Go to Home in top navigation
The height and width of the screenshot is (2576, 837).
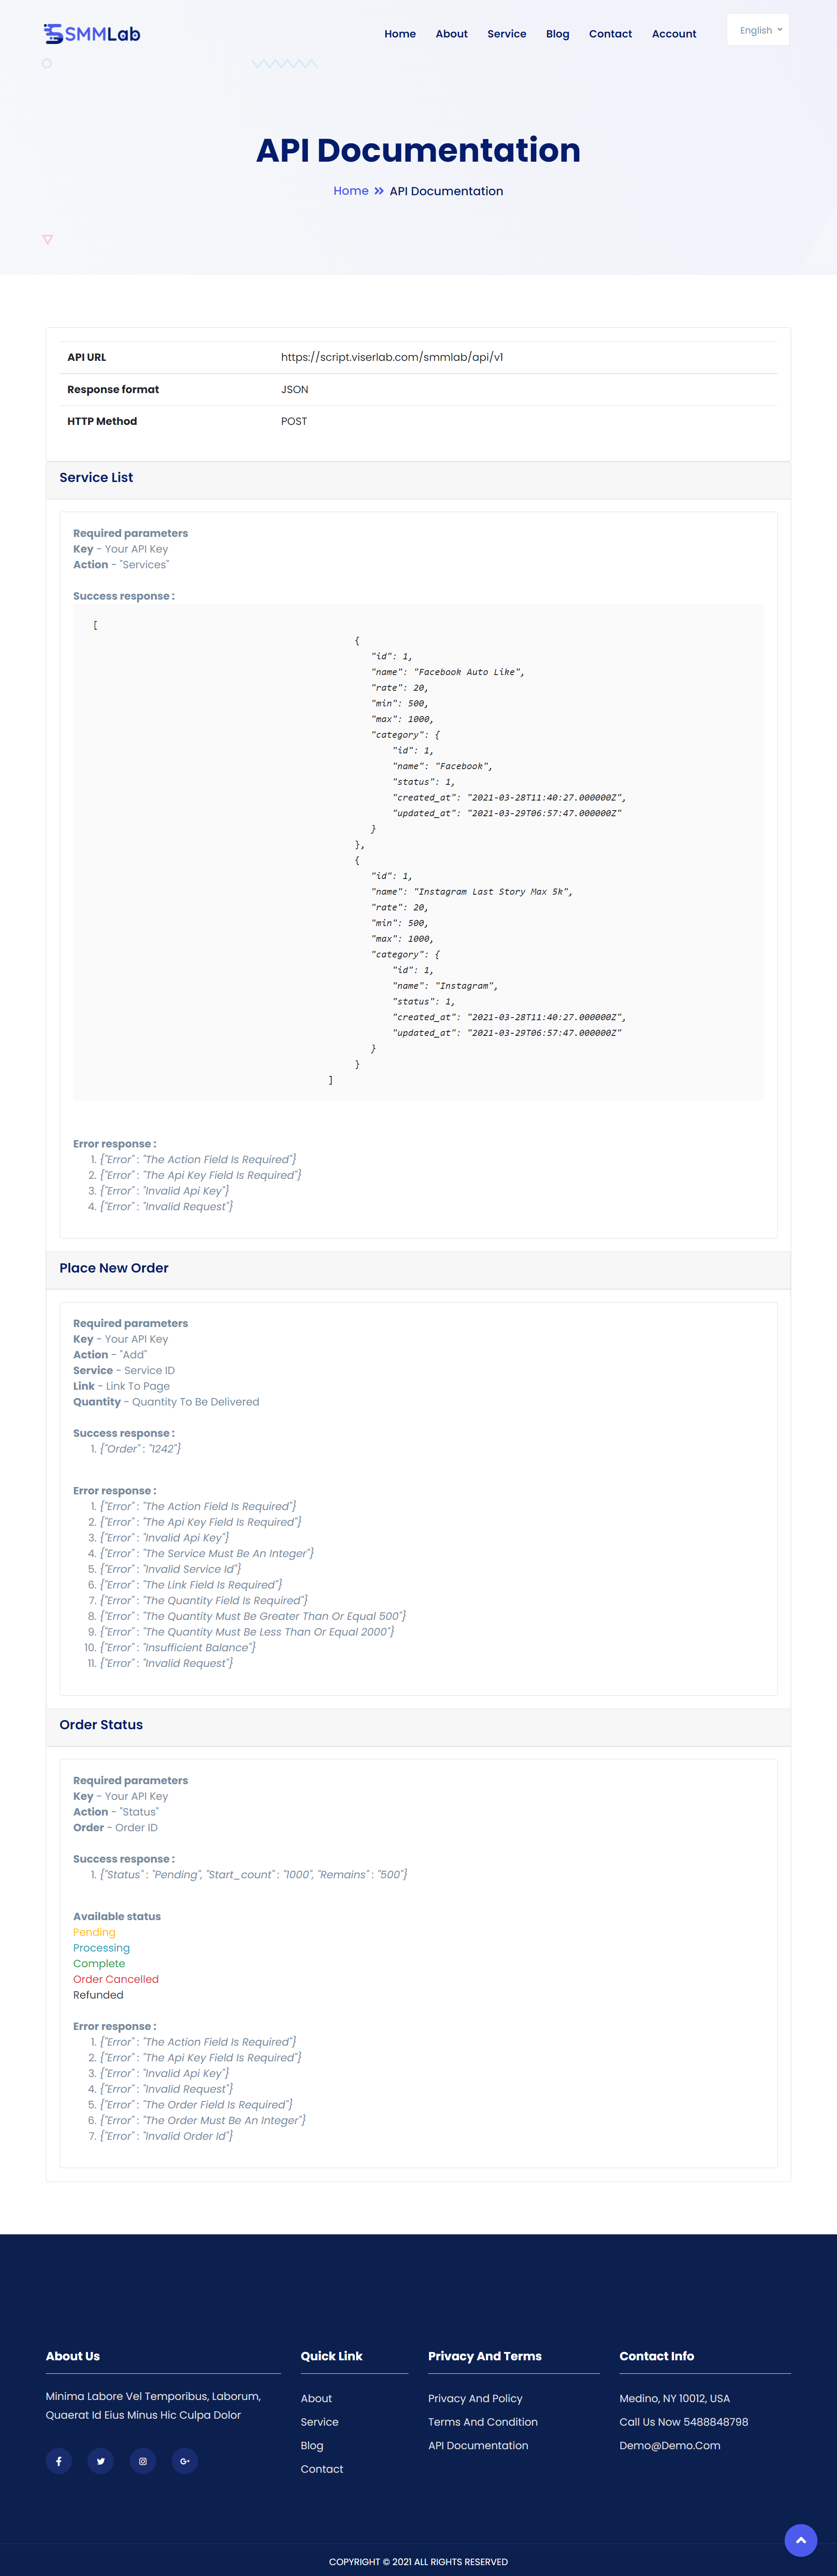[x=400, y=34]
